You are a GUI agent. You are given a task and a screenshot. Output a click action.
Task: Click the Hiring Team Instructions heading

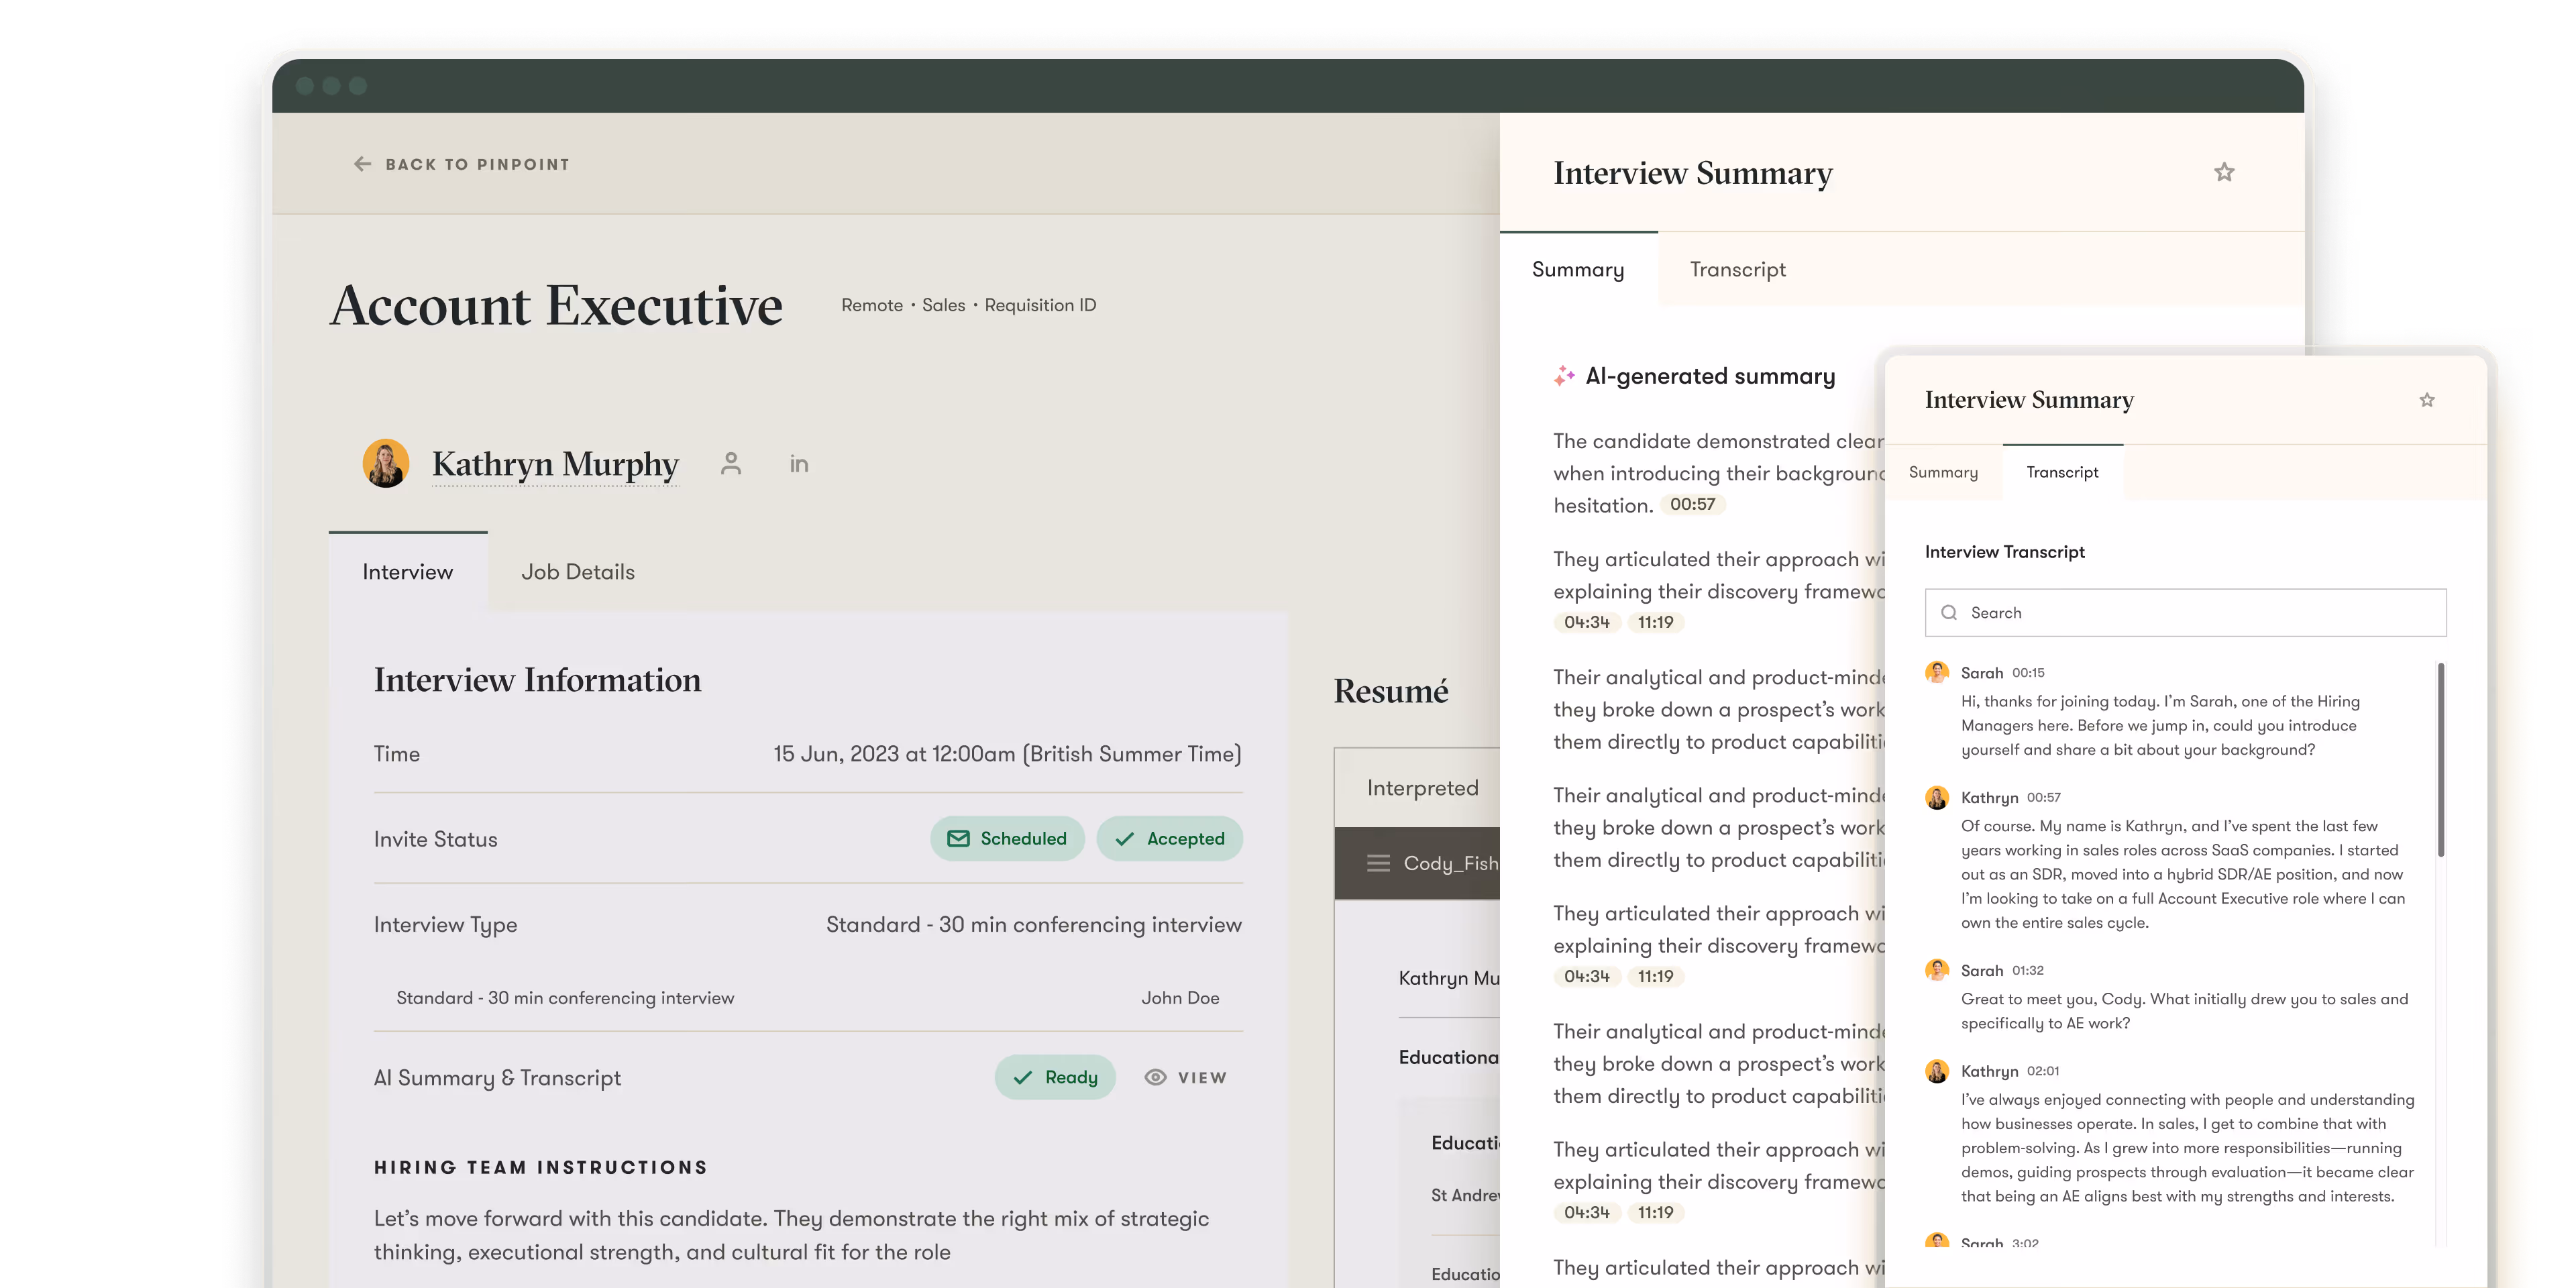click(540, 1167)
